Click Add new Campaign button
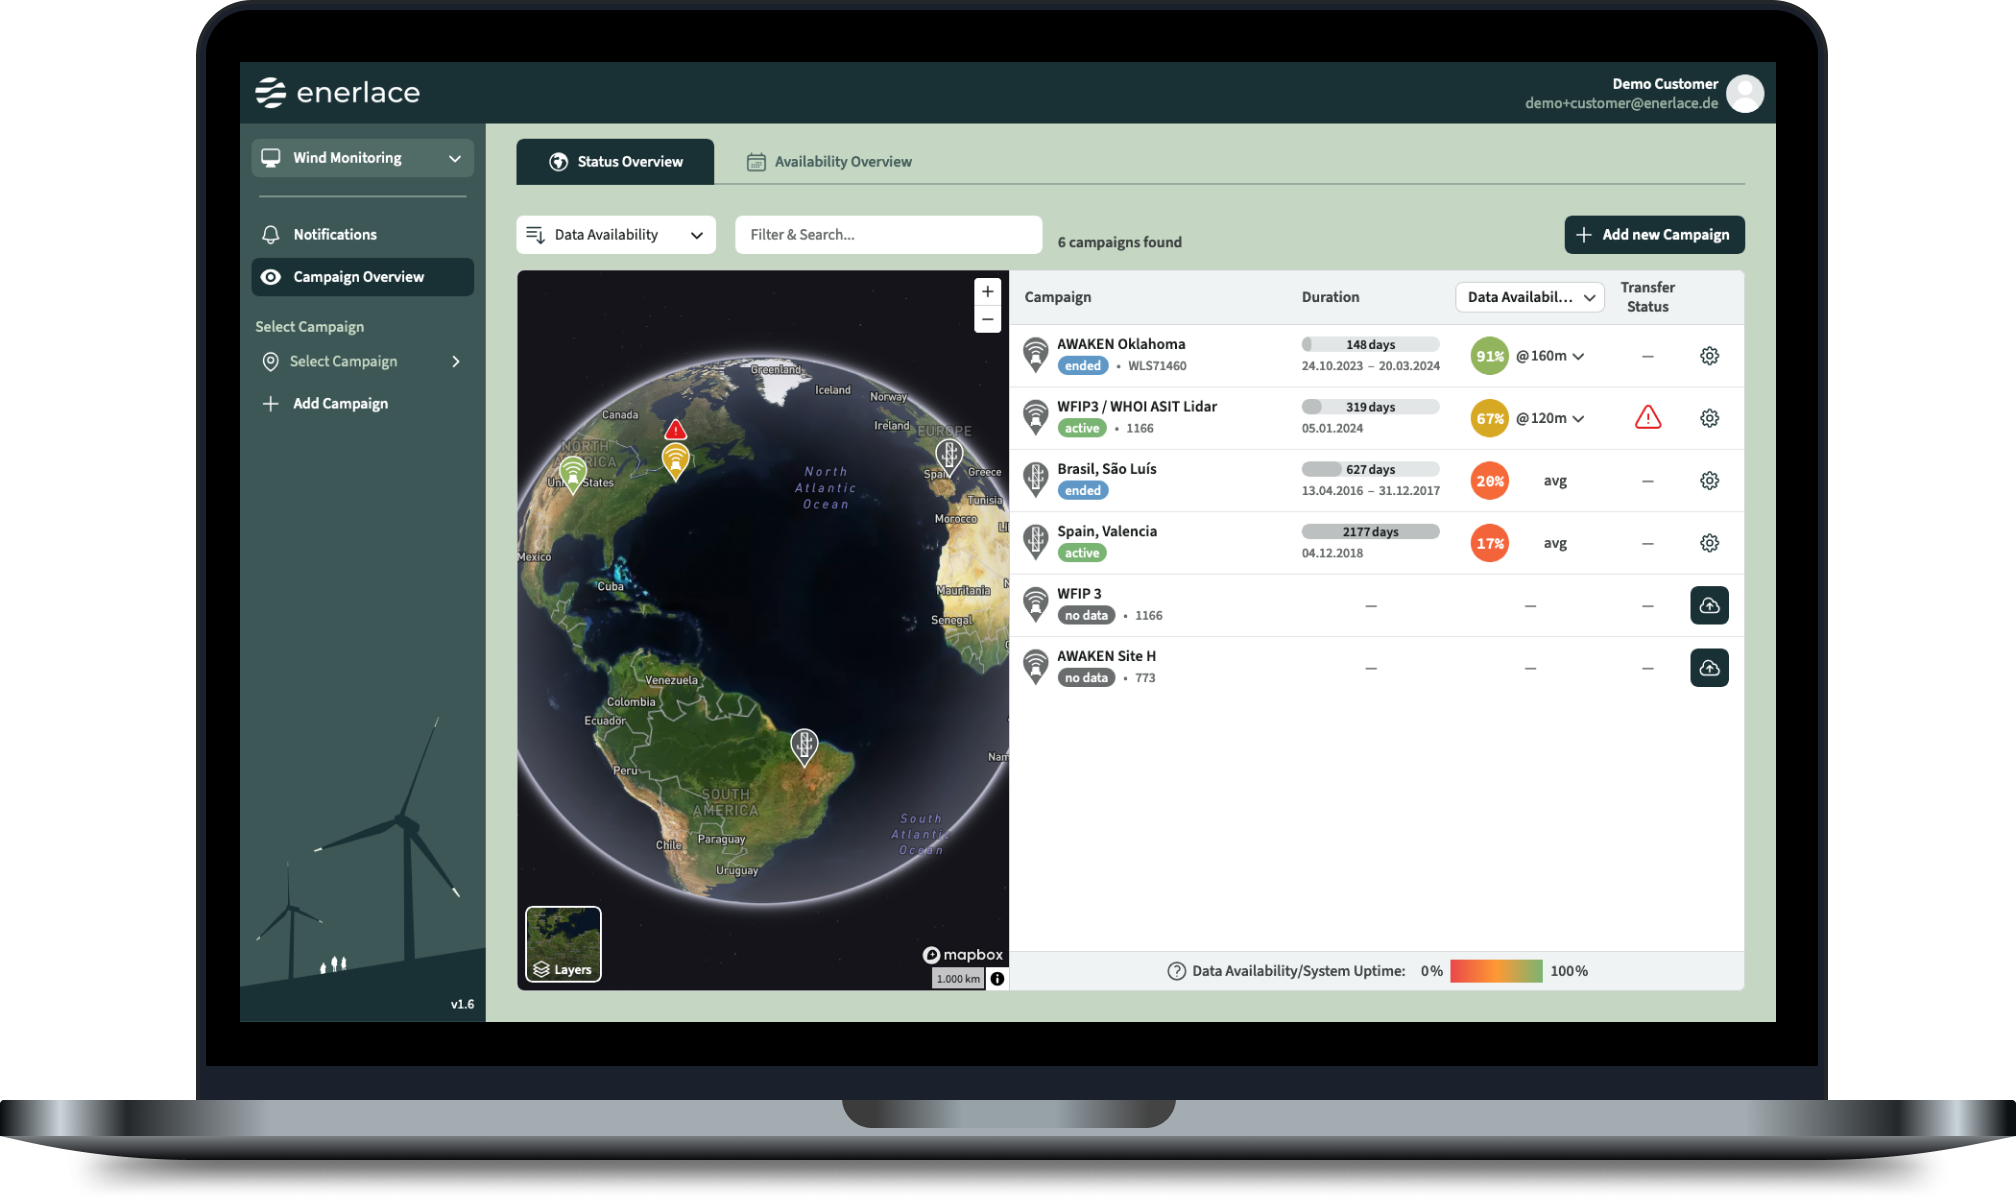The height and width of the screenshot is (1200, 2016). (1654, 235)
